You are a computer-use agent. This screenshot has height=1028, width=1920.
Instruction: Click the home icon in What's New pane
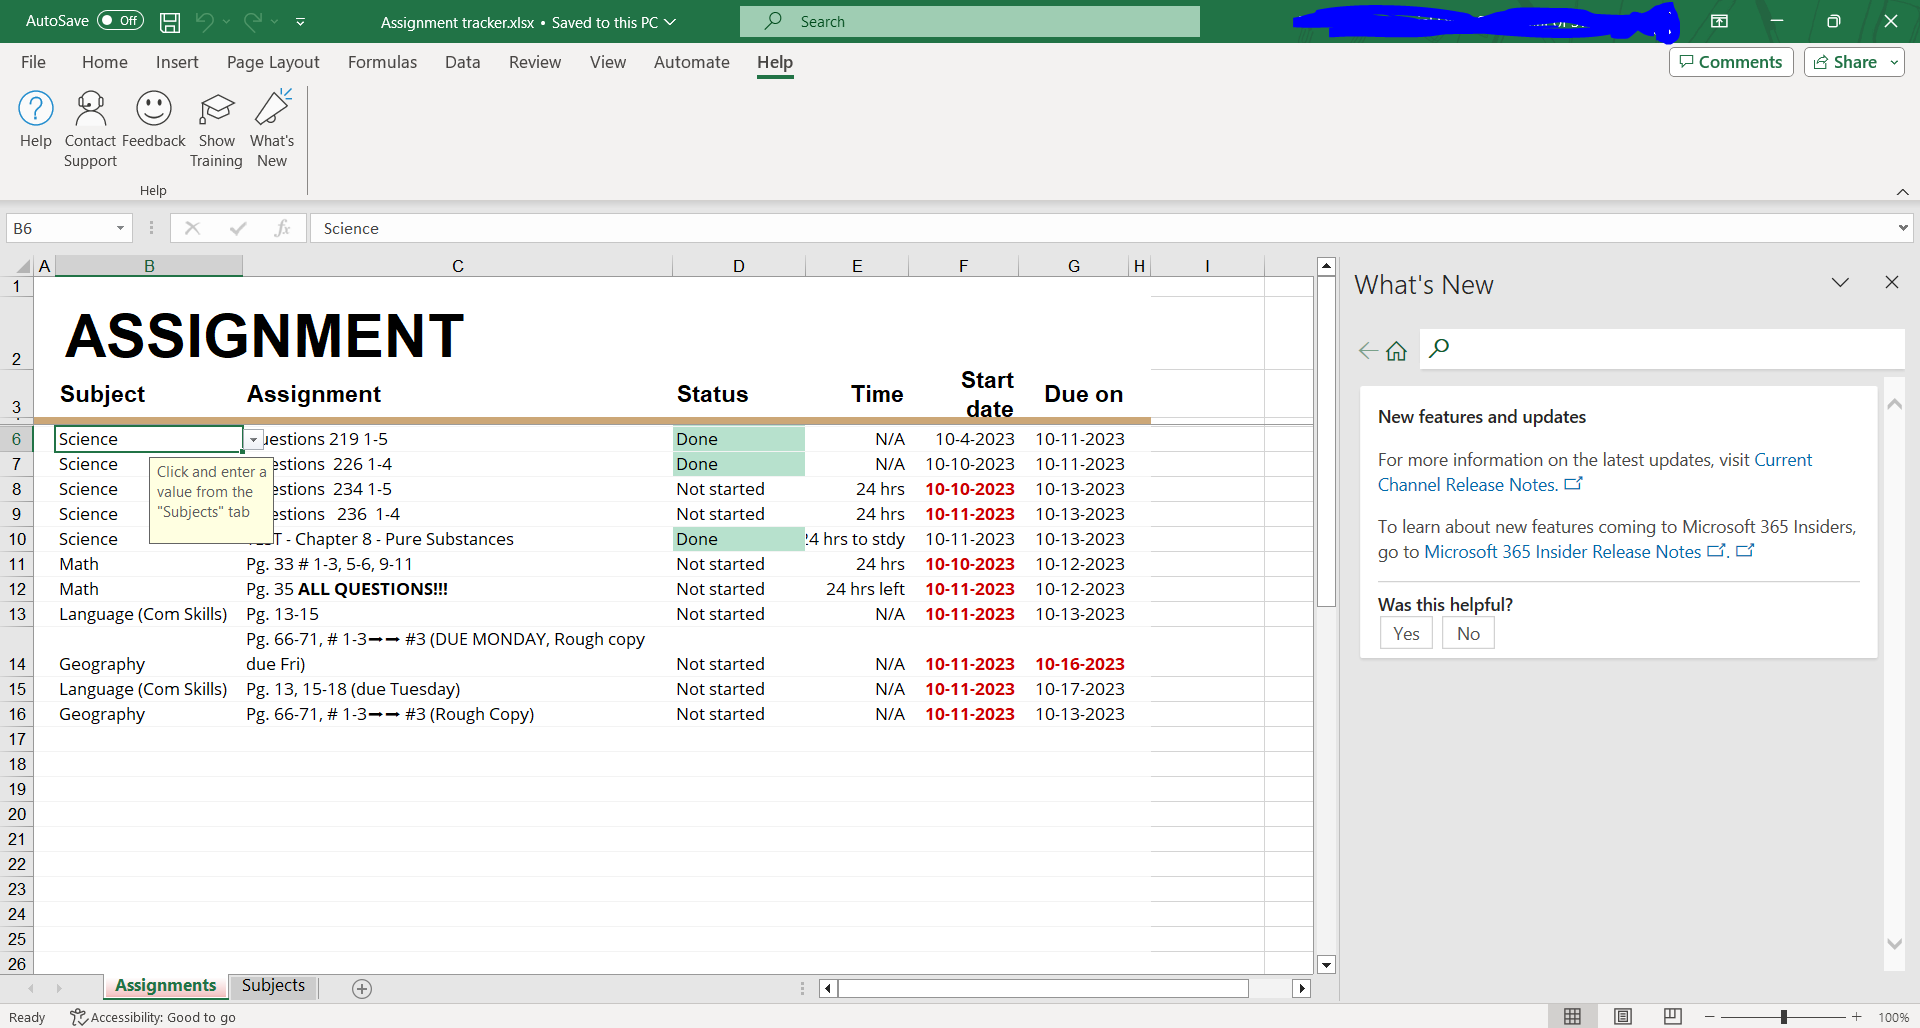1396,350
